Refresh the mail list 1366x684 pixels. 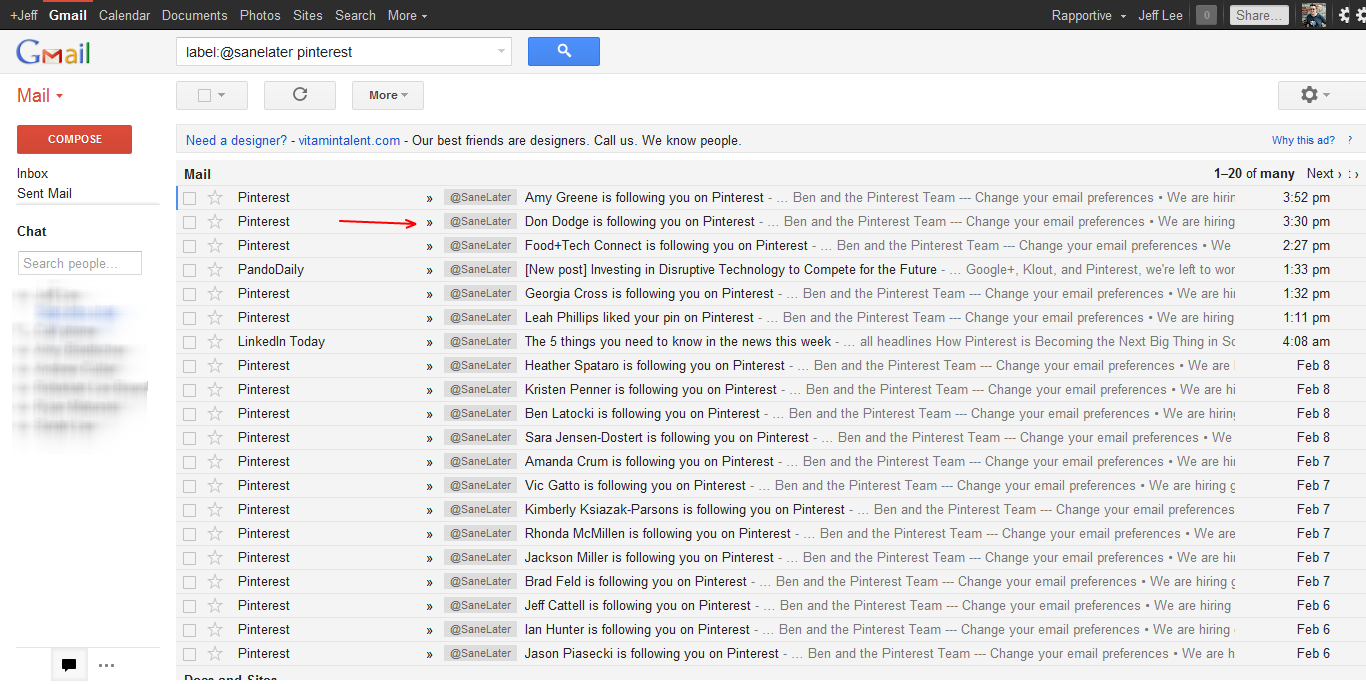[x=299, y=95]
